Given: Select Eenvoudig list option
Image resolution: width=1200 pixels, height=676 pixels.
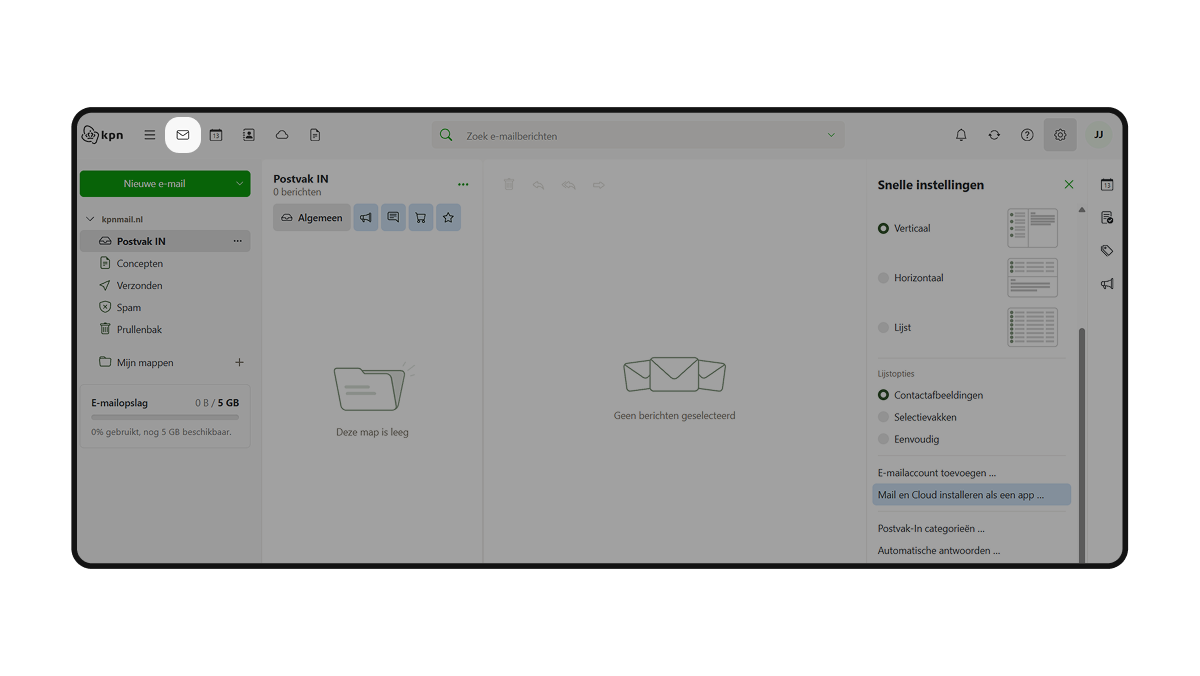Looking at the screenshot, I should tap(883, 439).
